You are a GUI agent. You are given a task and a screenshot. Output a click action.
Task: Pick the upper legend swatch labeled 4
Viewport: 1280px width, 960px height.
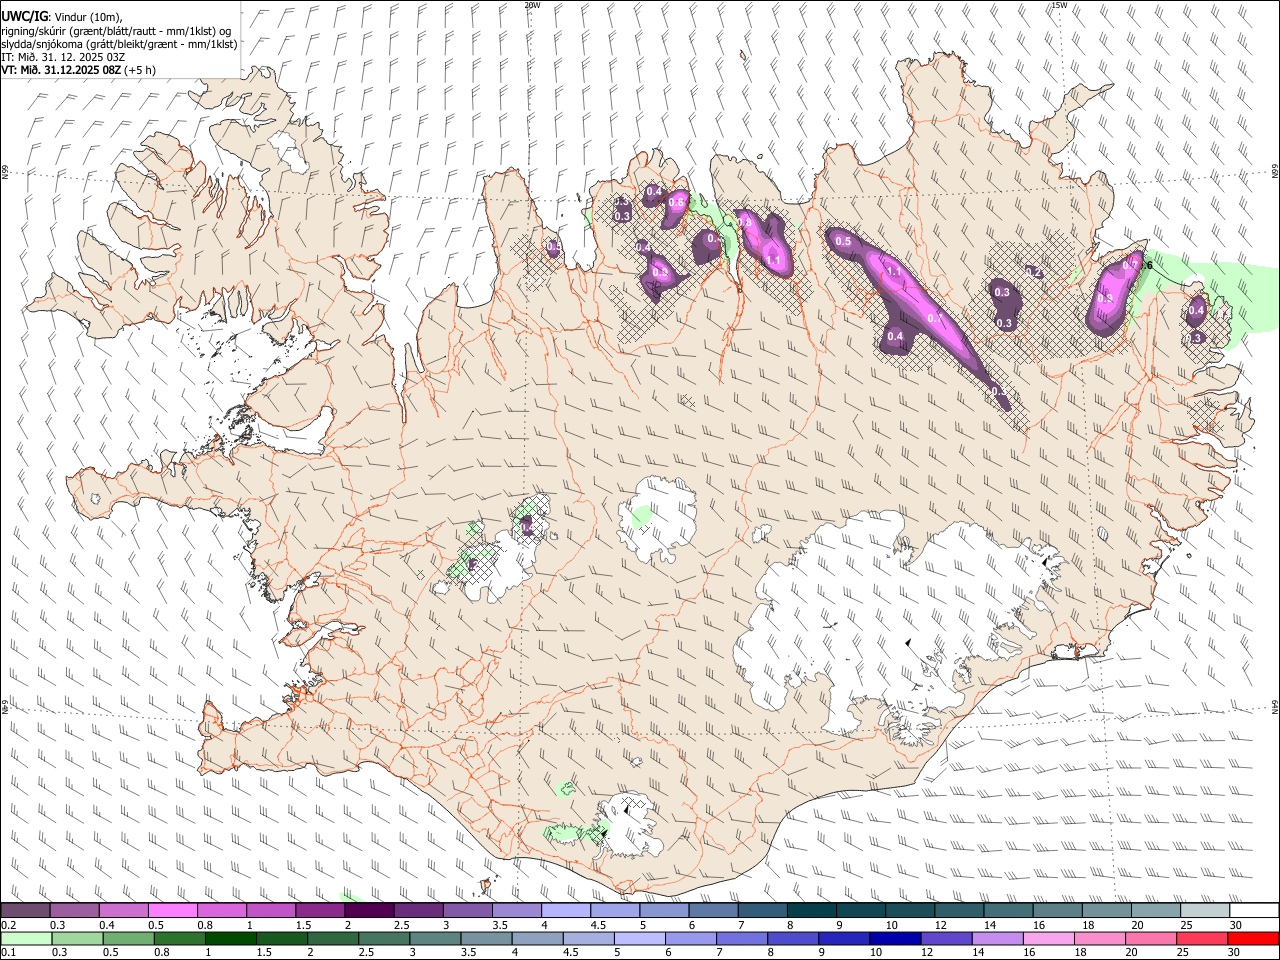point(565,911)
